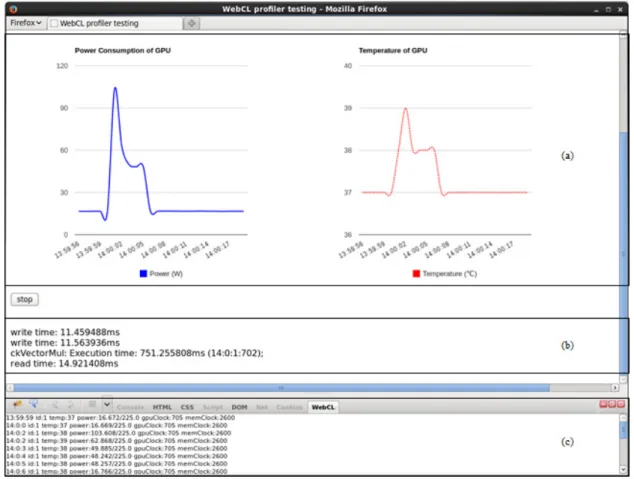Image resolution: width=634 pixels, height=479 pixels.
Task: Click the Temperature (°C) legend label
Action: click(450, 274)
